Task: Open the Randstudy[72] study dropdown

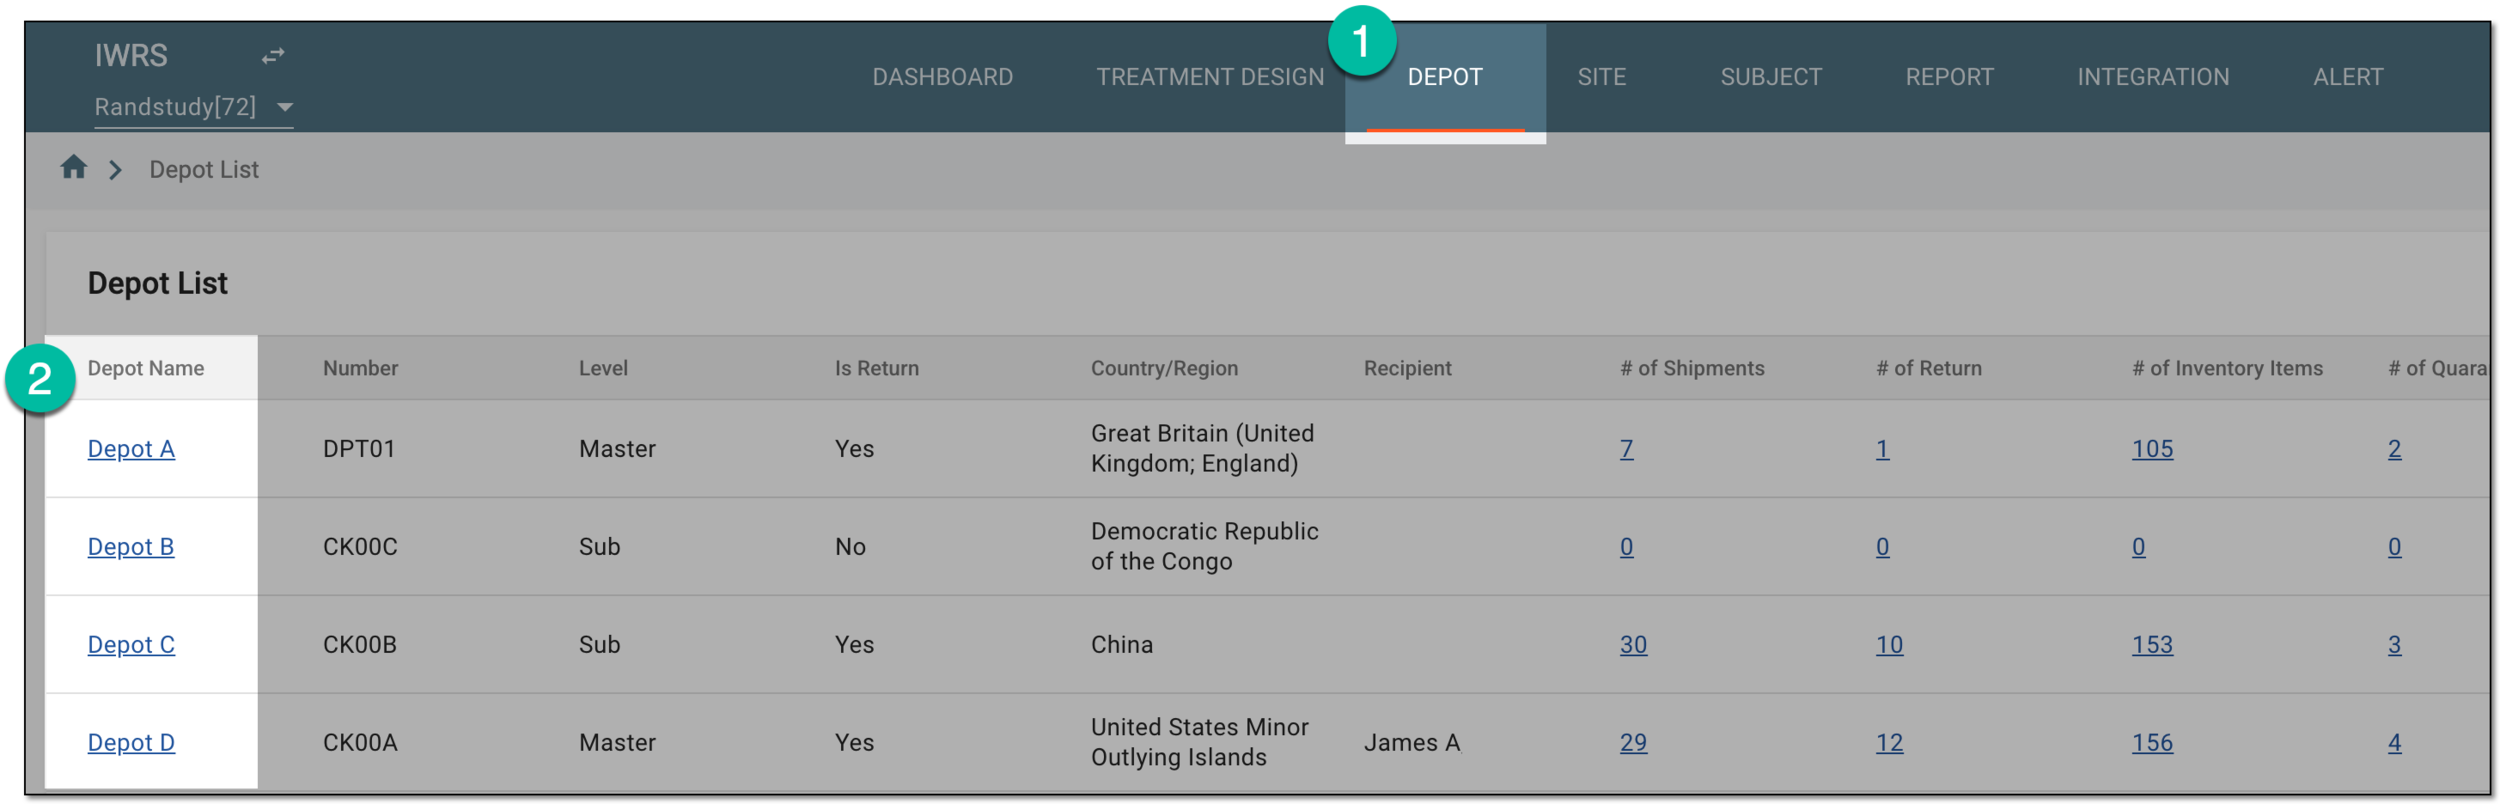Action: point(193,107)
